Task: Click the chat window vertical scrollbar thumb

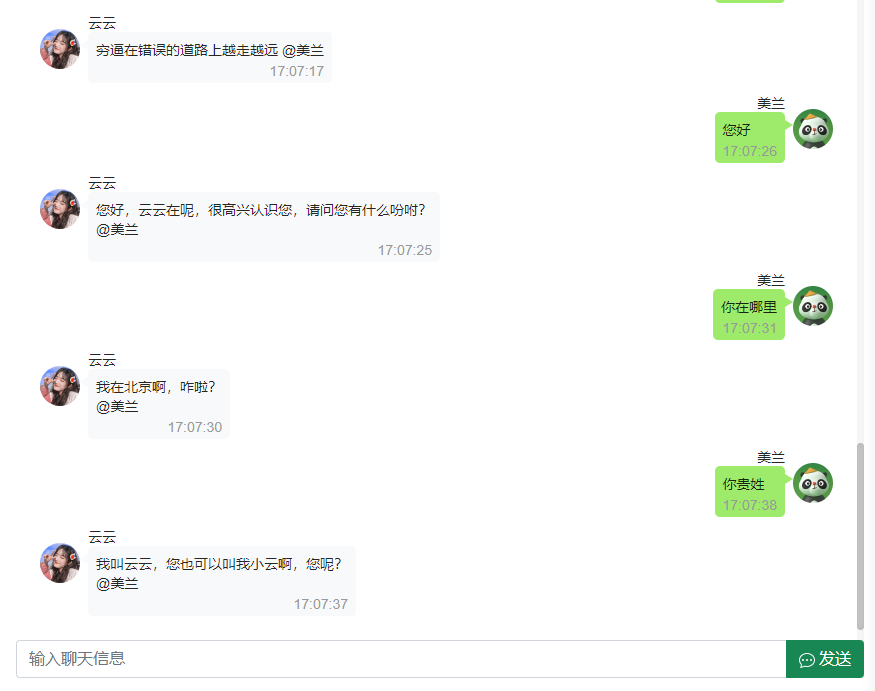Action: click(860, 536)
